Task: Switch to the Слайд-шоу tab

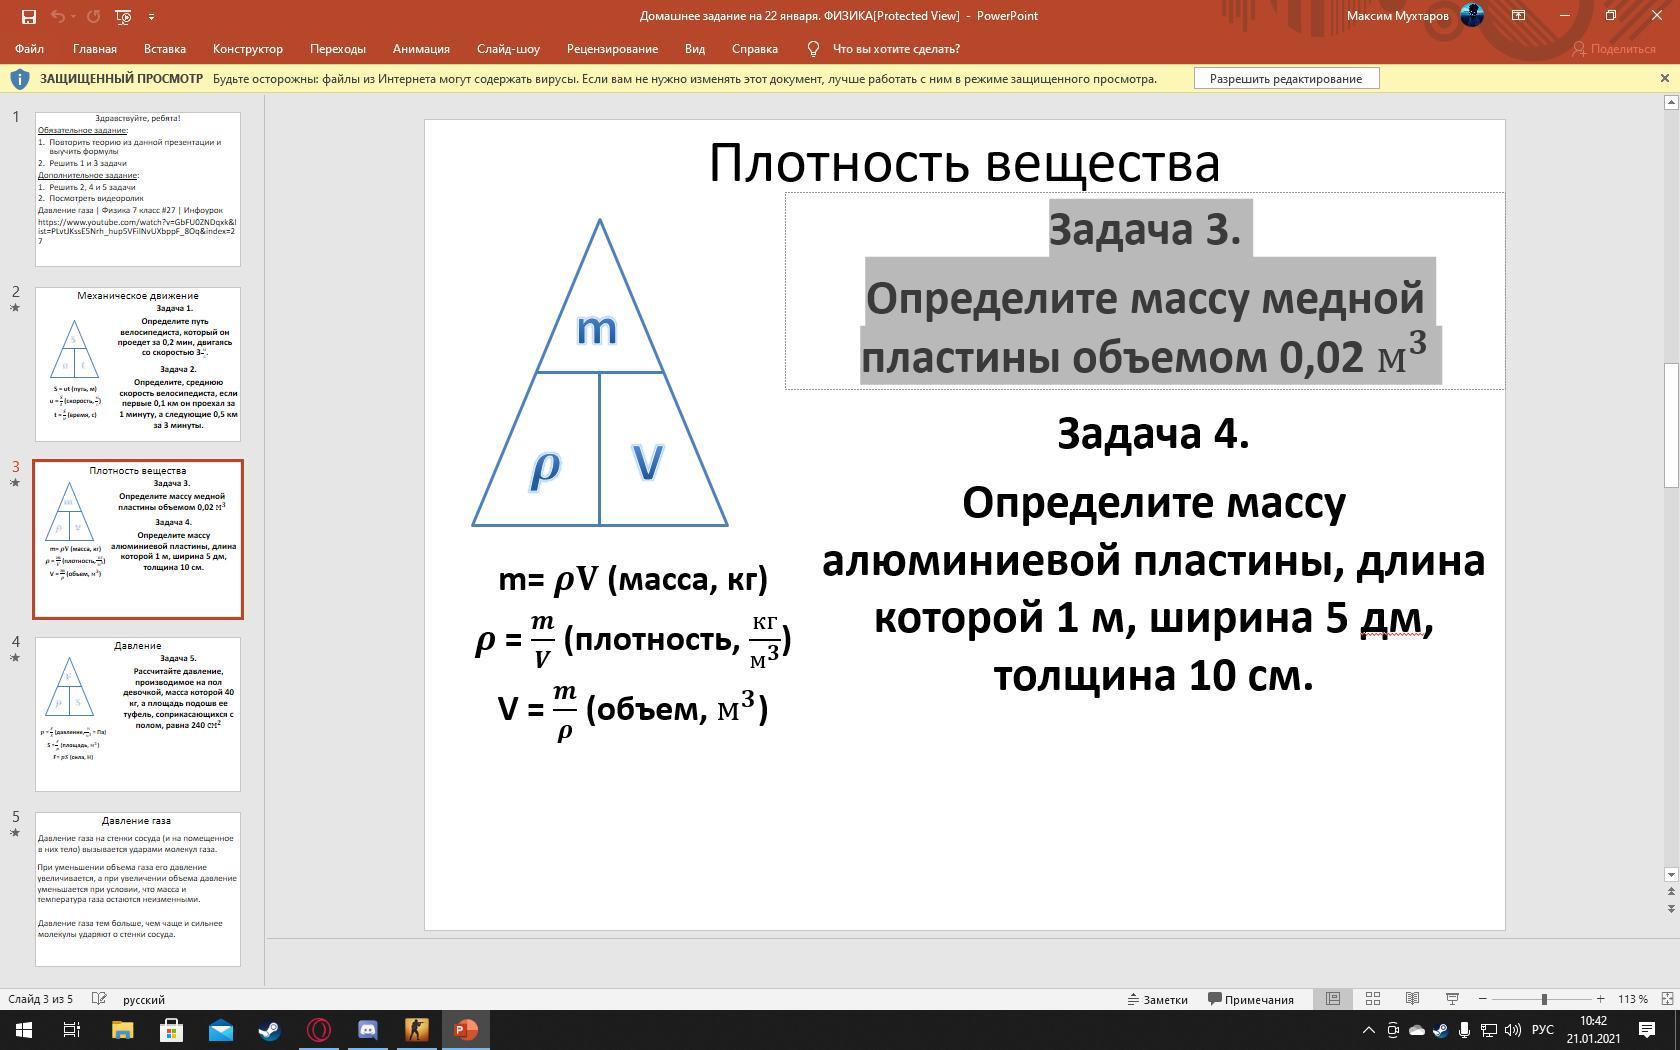Action: click(508, 49)
